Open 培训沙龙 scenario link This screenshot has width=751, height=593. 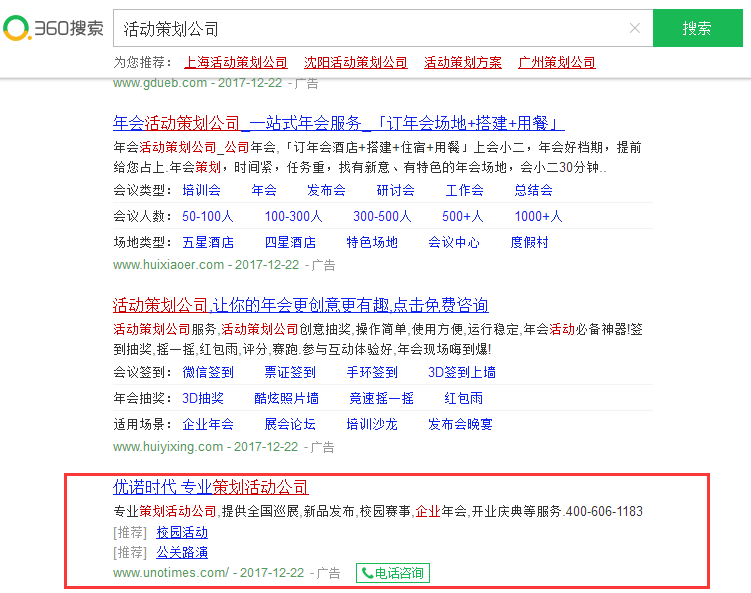point(372,424)
